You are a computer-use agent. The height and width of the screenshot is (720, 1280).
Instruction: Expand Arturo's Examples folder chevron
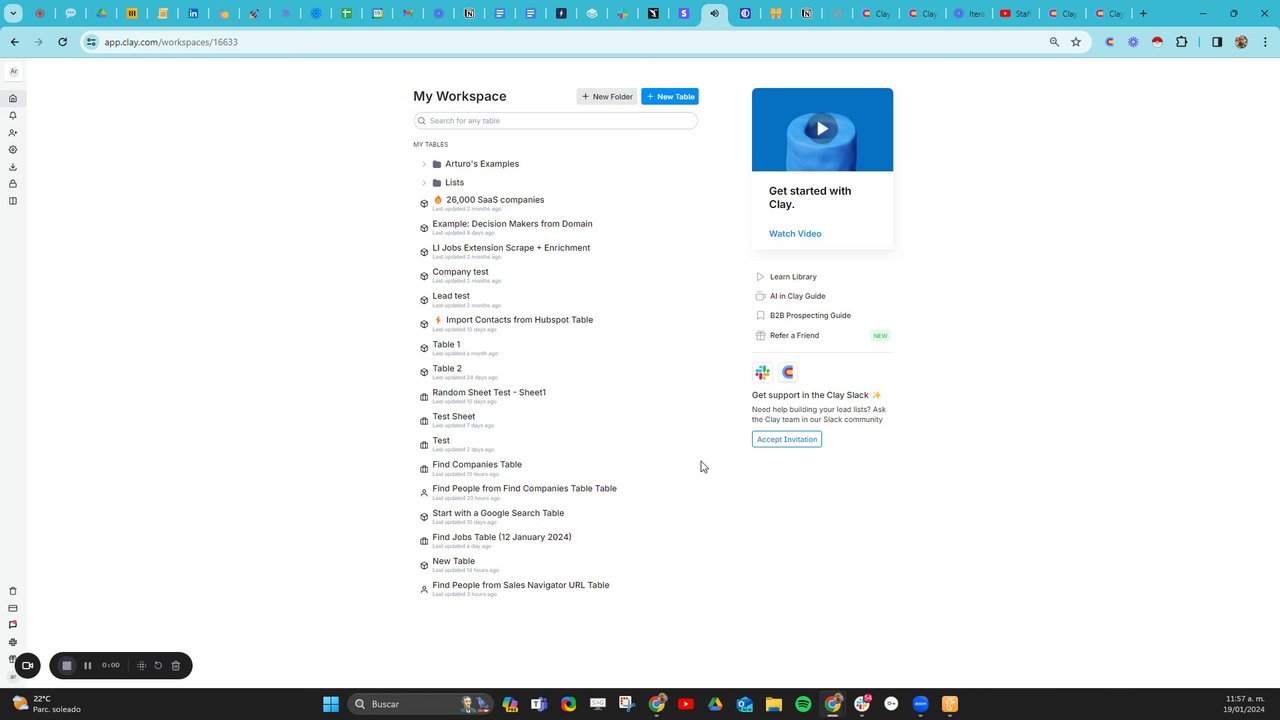coord(424,164)
